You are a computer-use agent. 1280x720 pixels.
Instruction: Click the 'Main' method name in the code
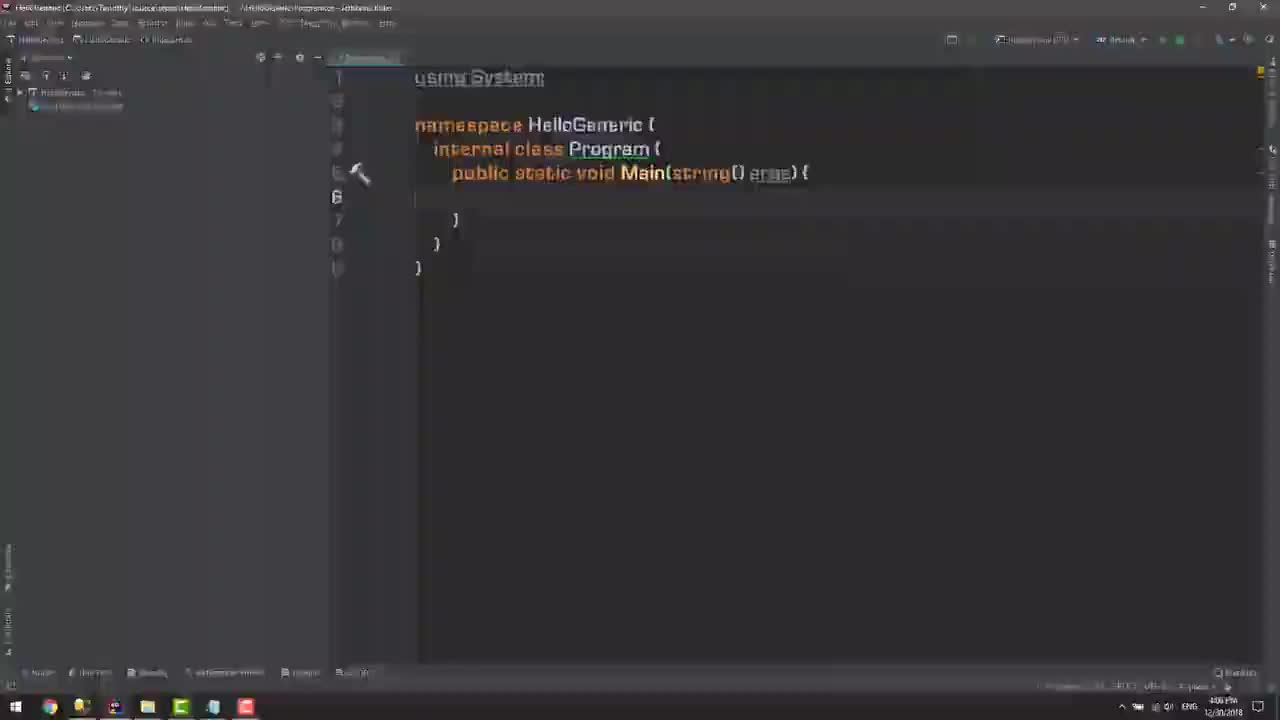click(x=642, y=173)
